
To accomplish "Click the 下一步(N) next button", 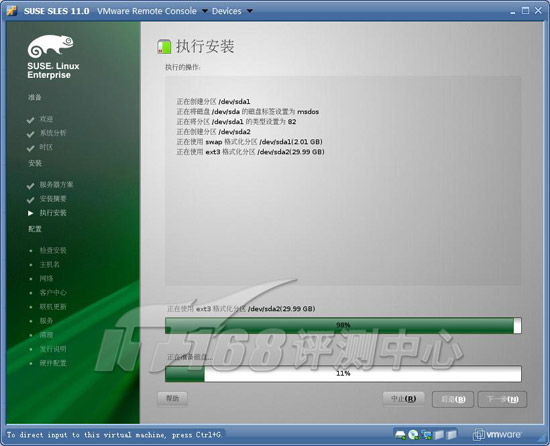I will (x=502, y=399).
